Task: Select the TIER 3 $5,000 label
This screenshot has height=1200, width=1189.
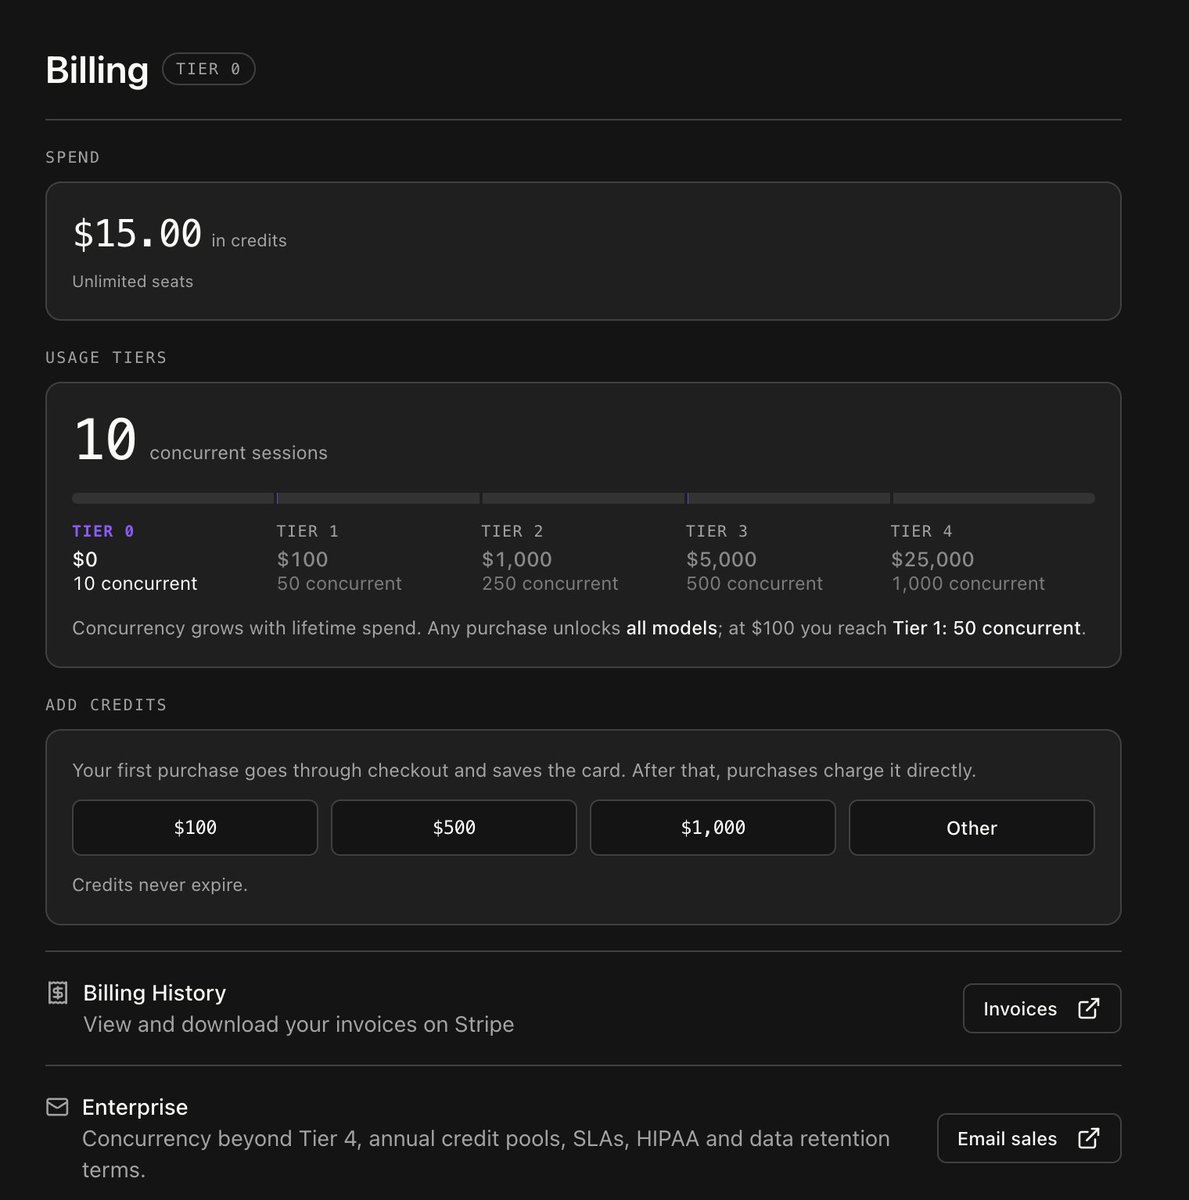Action: coord(721,559)
